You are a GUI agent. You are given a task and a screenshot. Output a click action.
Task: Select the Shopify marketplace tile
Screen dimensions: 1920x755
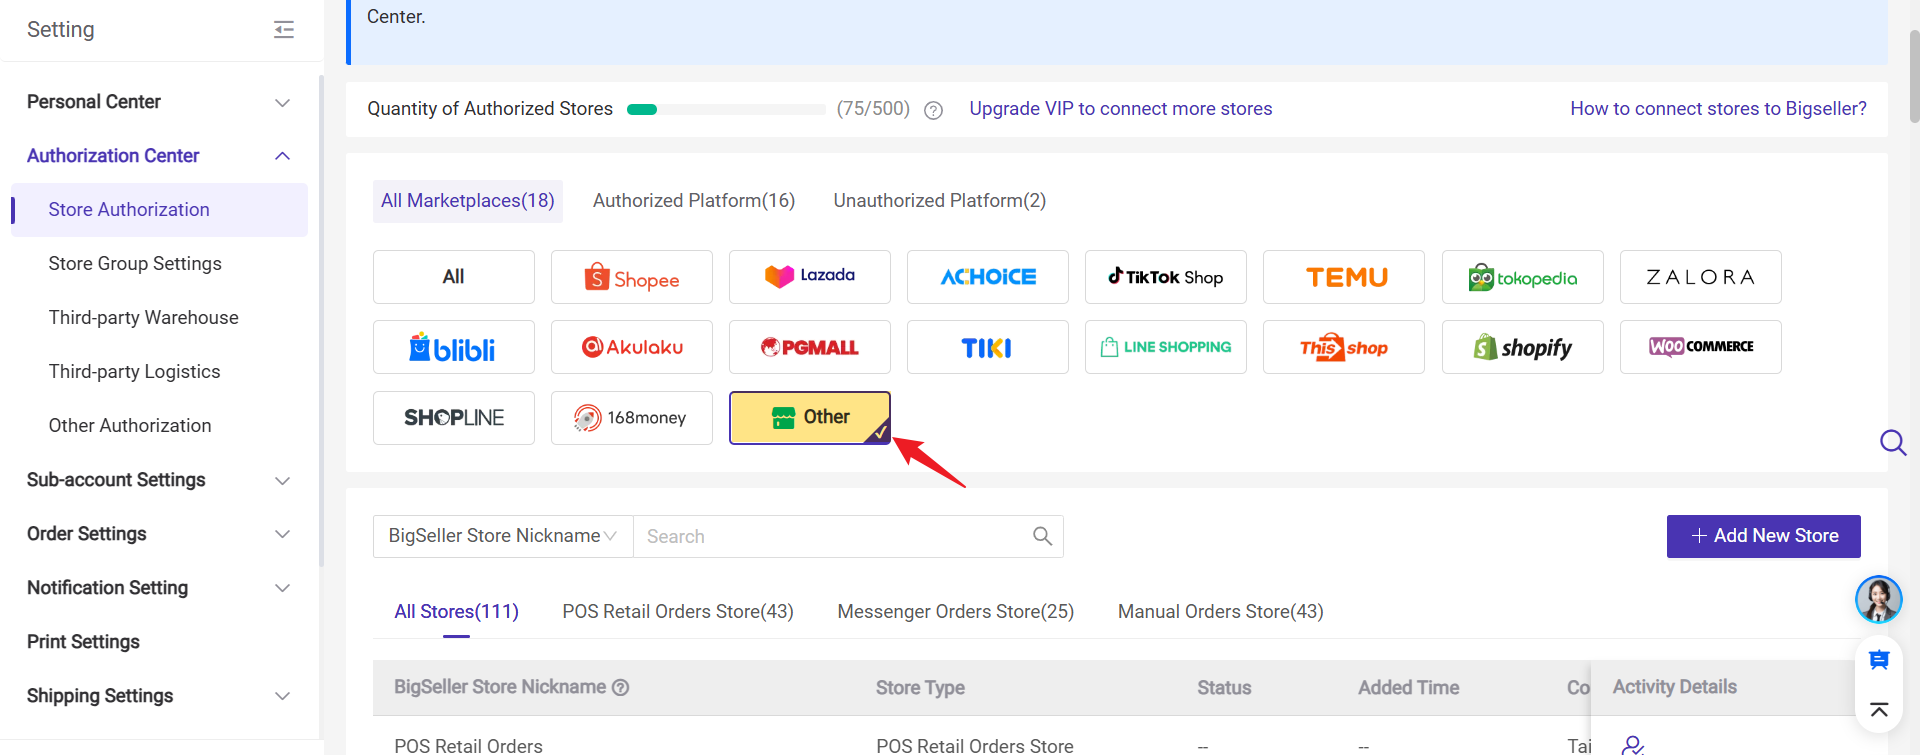1523,347
